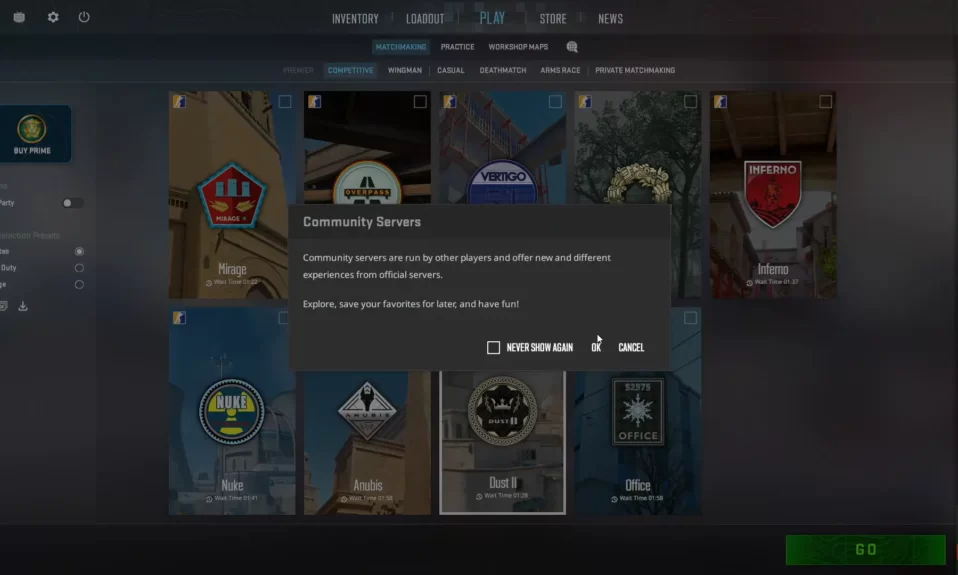Click the map-group icon on Overpass card
This screenshot has width=958, height=575.
point(314,101)
